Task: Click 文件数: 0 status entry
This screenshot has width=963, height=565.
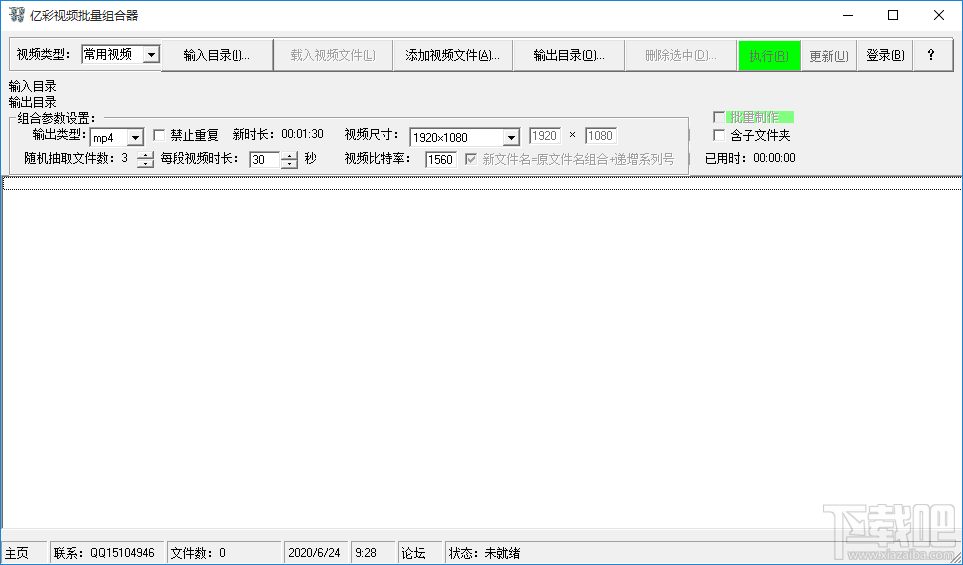Action: point(198,553)
